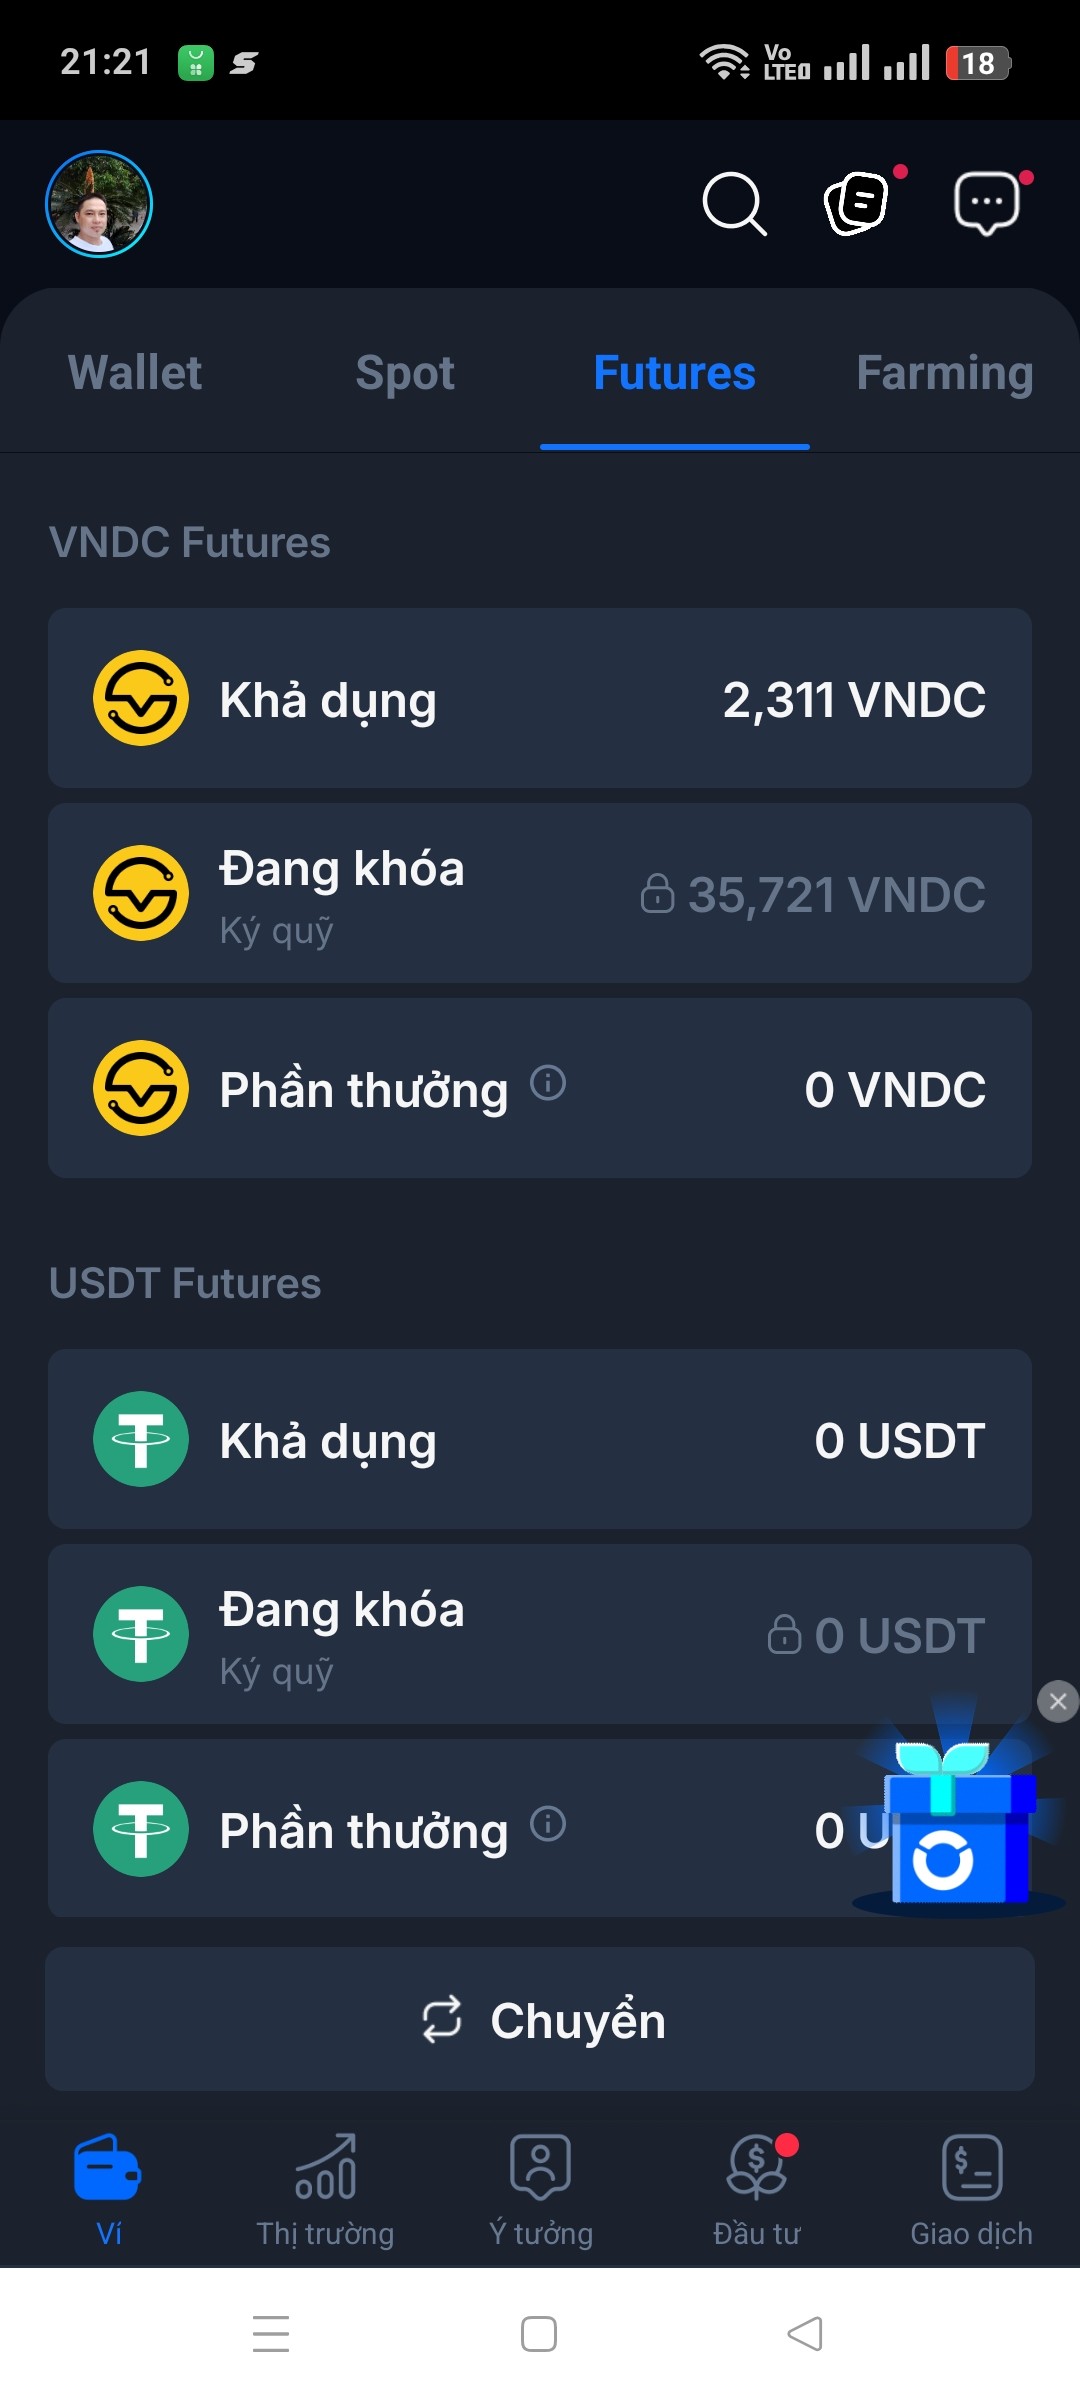Dismiss the floating gift box popup

pyautogui.click(x=1058, y=1701)
